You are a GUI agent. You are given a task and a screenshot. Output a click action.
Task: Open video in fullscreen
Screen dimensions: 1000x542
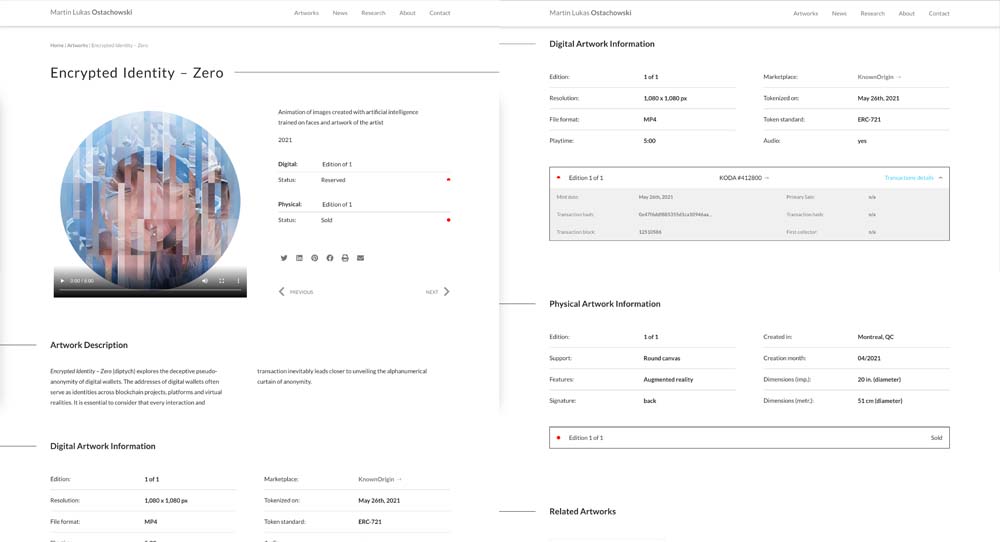pos(221,281)
